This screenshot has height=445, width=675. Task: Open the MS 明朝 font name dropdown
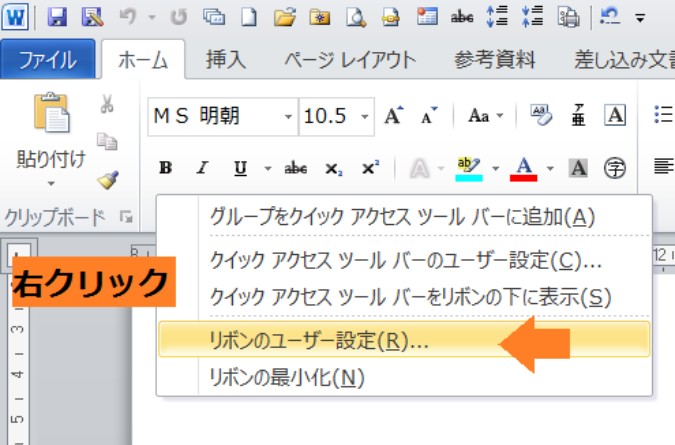pos(289,116)
